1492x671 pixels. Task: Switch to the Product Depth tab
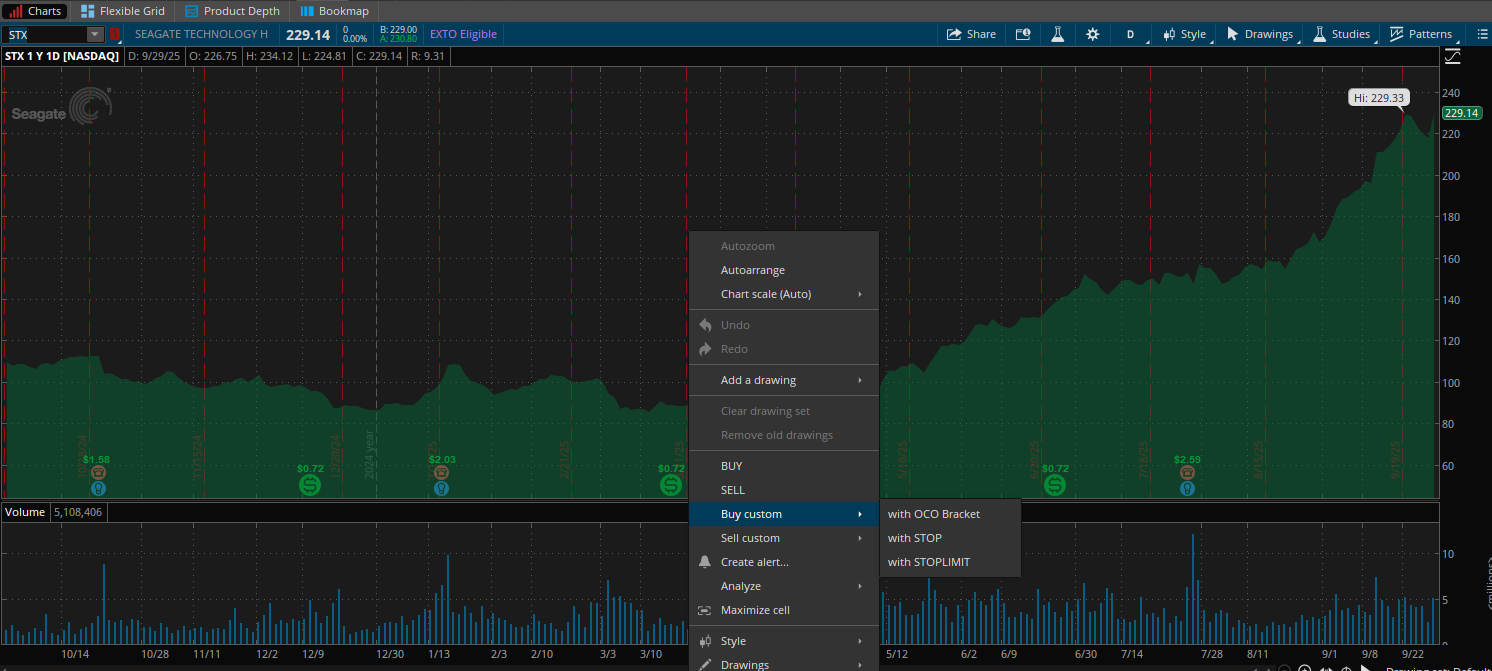click(232, 11)
